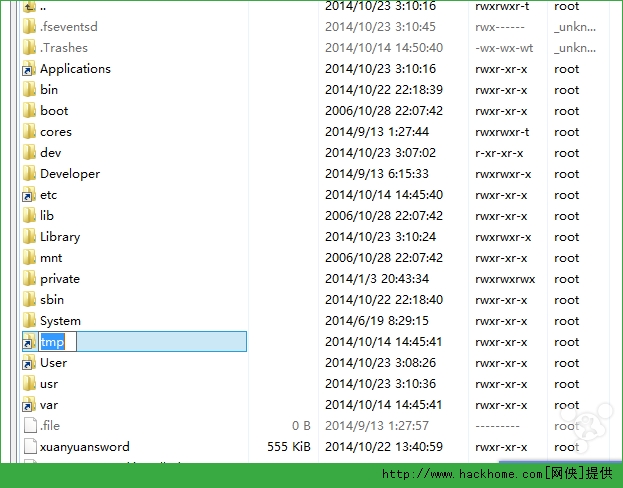Click the .file document icon

[30, 426]
